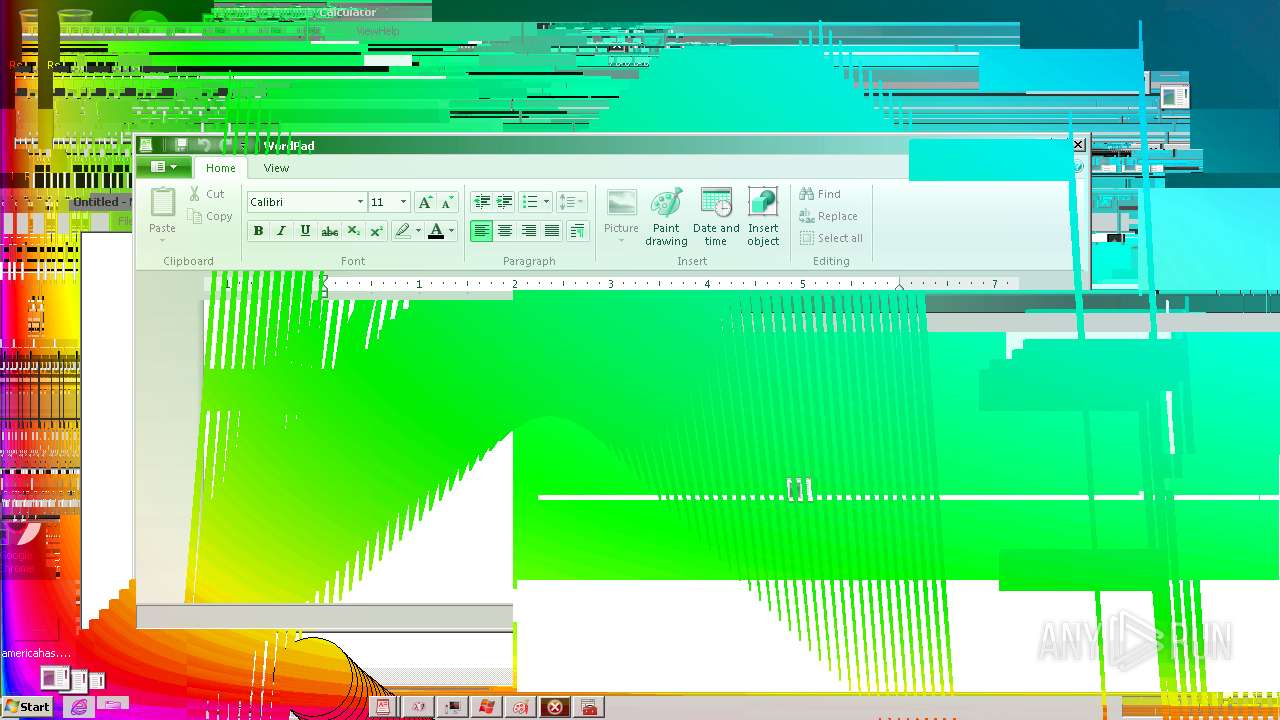
Task: Click the Decrease indent icon
Action: (x=481, y=202)
